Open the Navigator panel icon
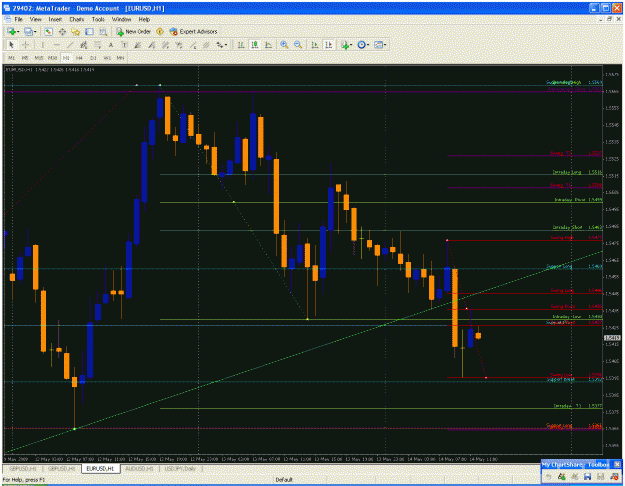The width and height of the screenshot is (625, 486). coord(75,31)
